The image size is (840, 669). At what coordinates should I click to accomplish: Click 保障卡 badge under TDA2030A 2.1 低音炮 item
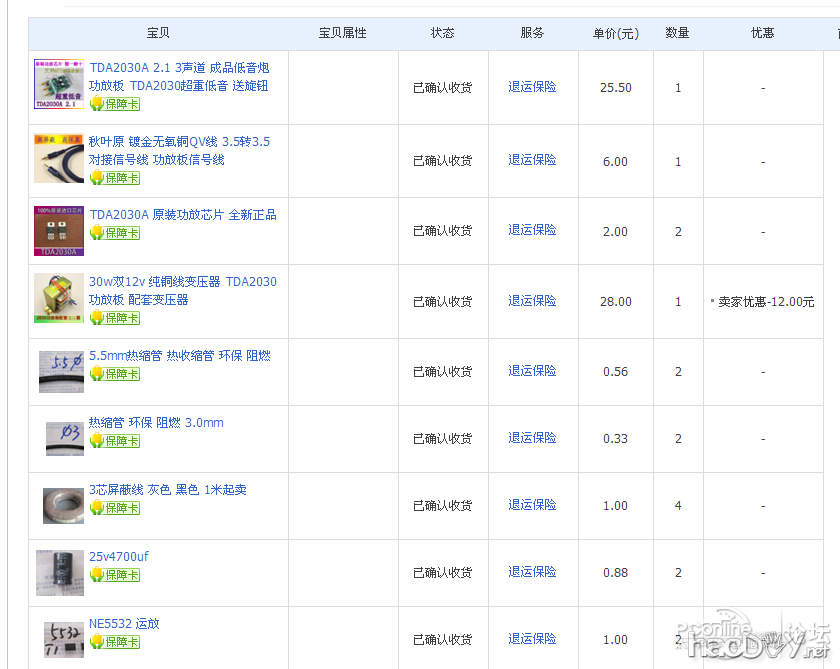pos(114,104)
